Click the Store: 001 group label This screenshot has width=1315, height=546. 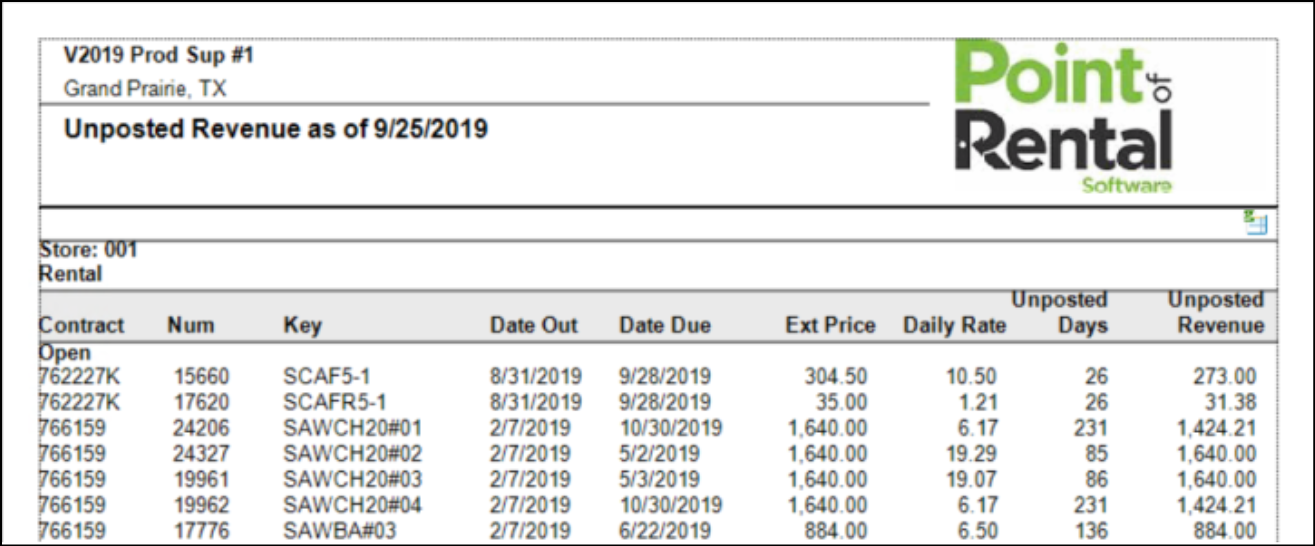(x=88, y=250)
